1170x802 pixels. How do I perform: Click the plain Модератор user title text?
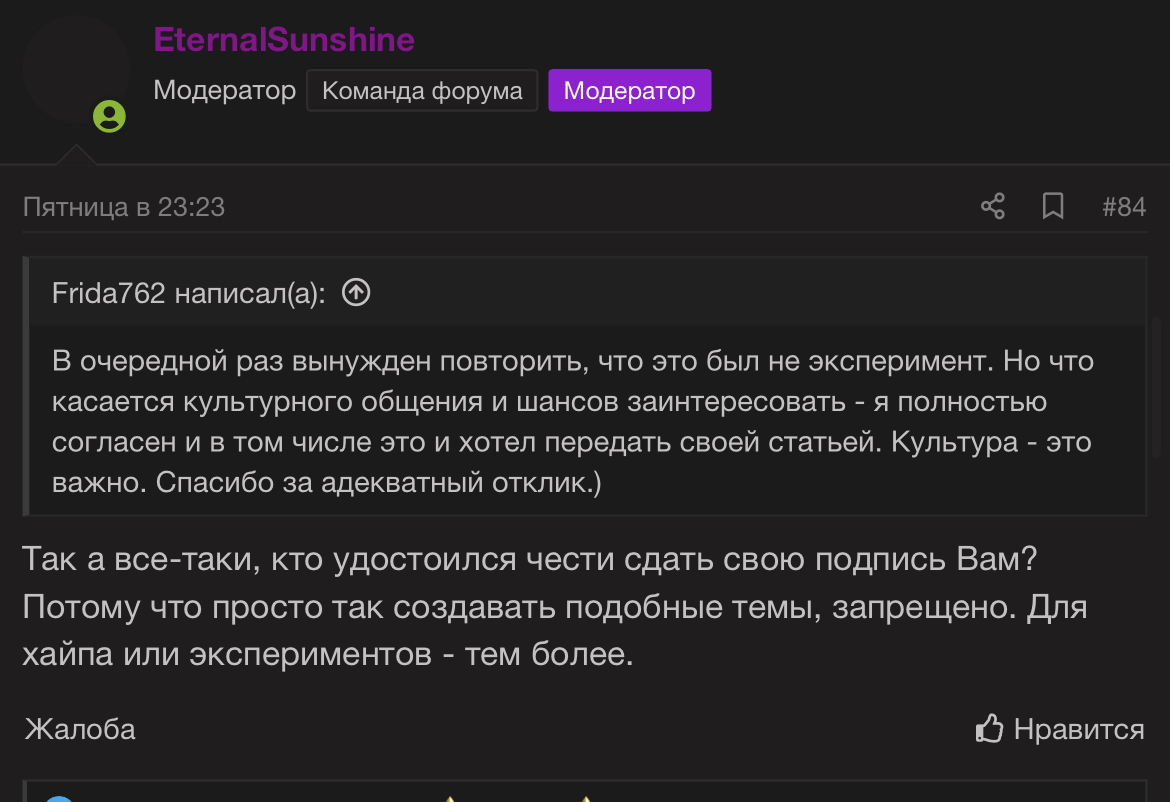225,90
